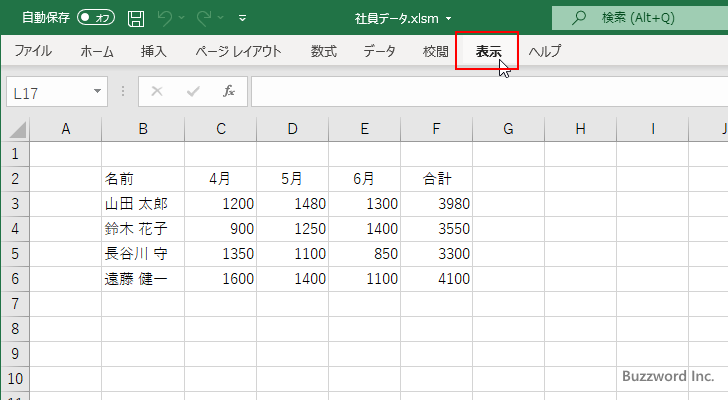The height and width of the screenshot is (400, 728).
Task: Open the ヘルプ tab
Action: 545,51
